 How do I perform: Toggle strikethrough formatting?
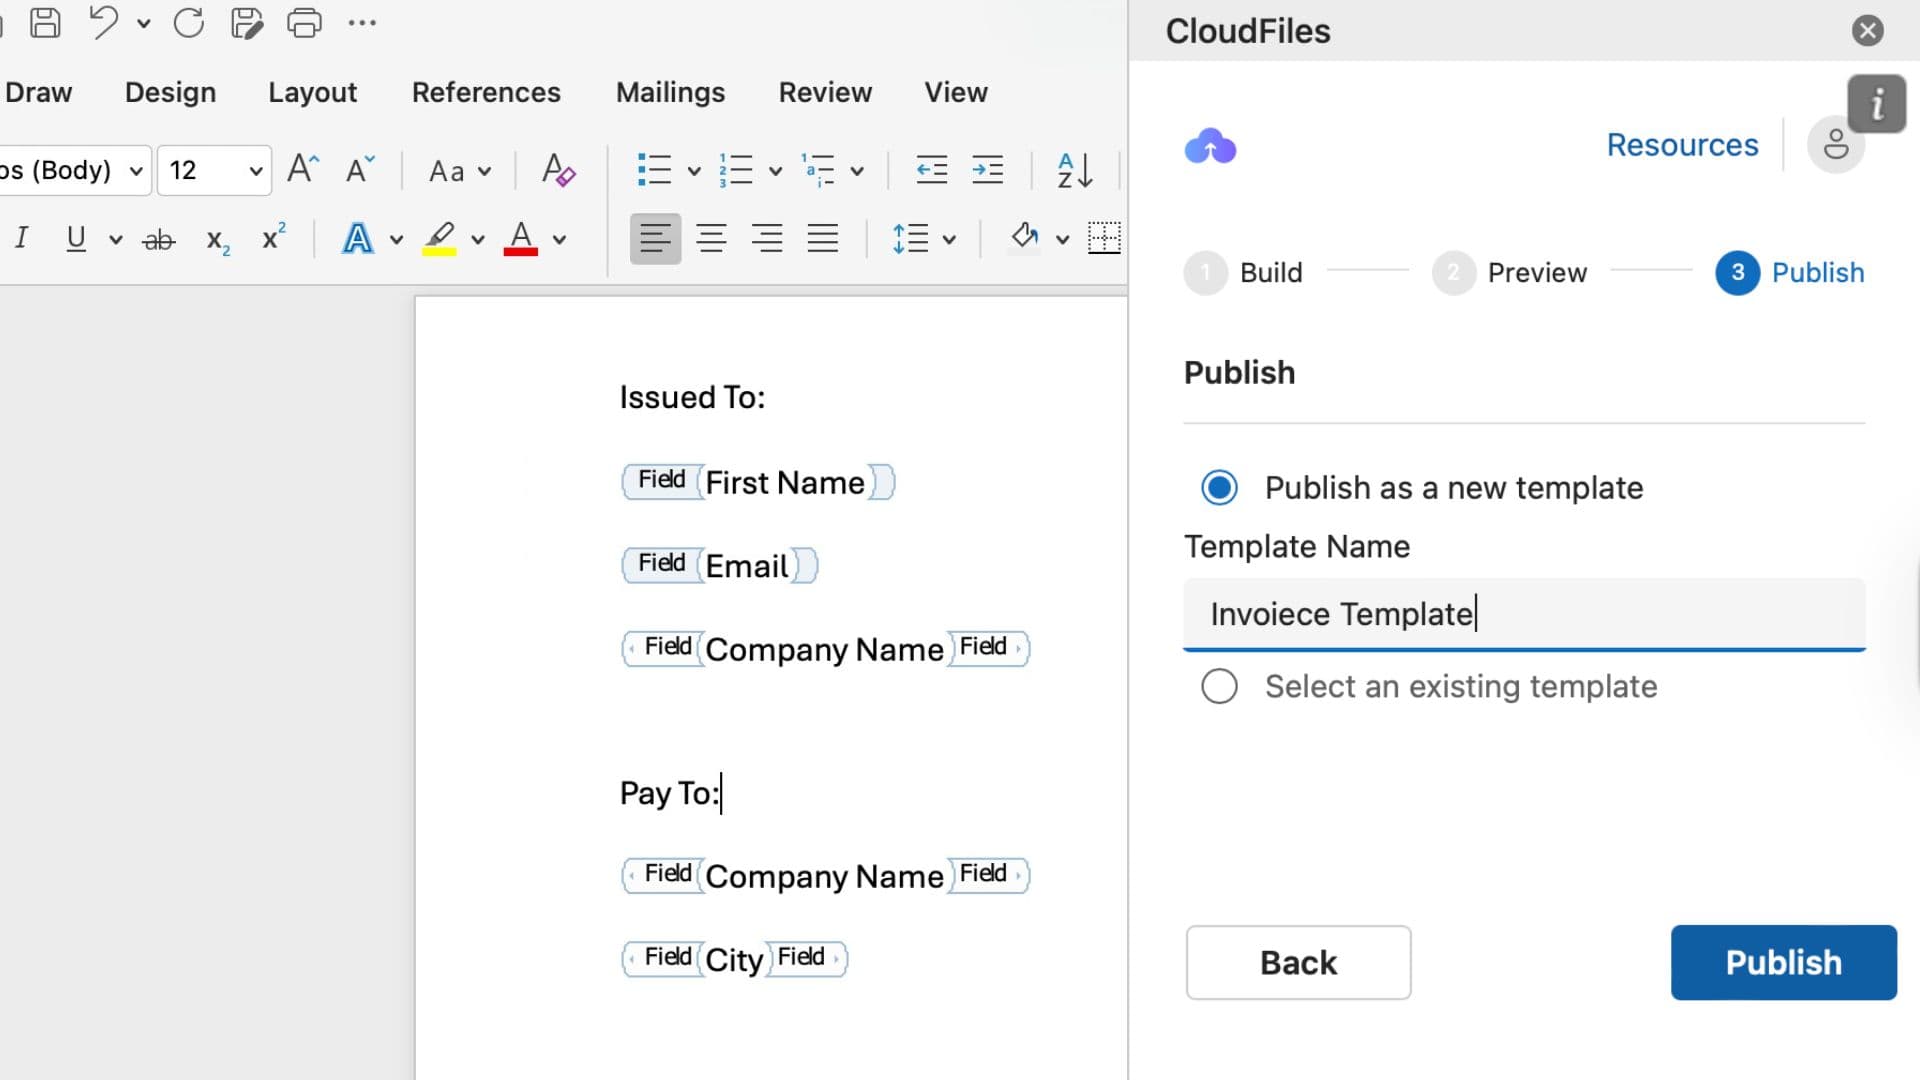158,238
